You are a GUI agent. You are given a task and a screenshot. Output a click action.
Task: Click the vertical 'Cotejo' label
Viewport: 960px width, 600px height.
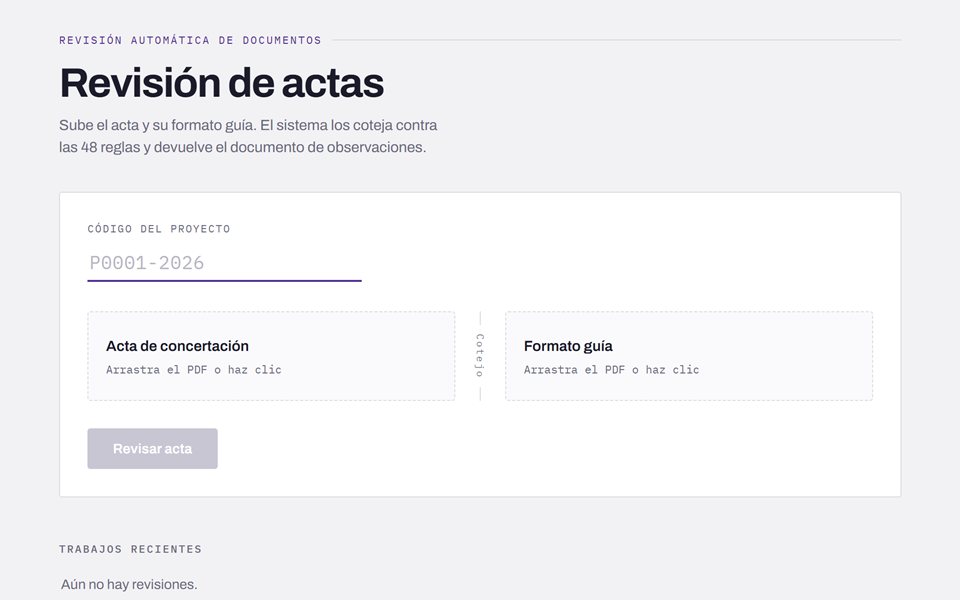(480, 356)
